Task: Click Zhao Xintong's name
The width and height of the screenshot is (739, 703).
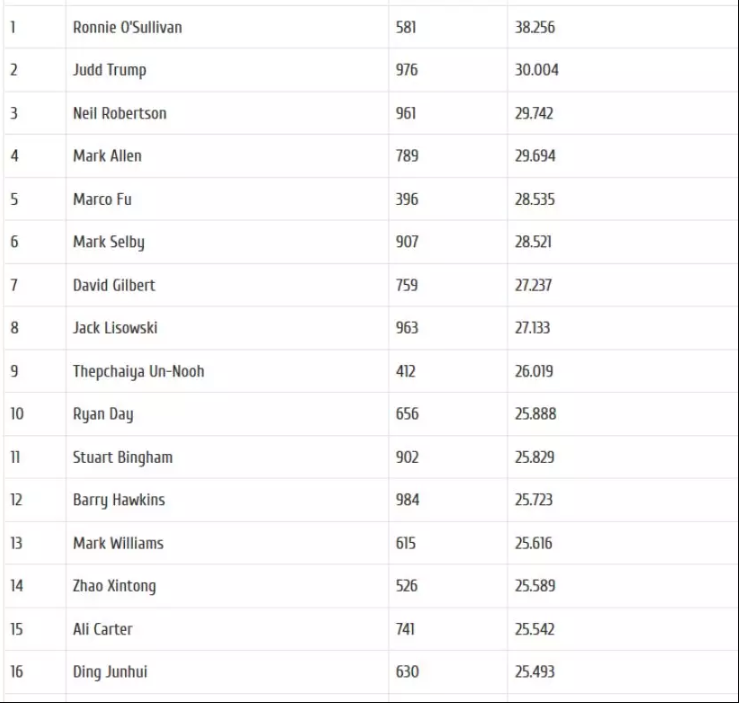Action: point(114,586)
